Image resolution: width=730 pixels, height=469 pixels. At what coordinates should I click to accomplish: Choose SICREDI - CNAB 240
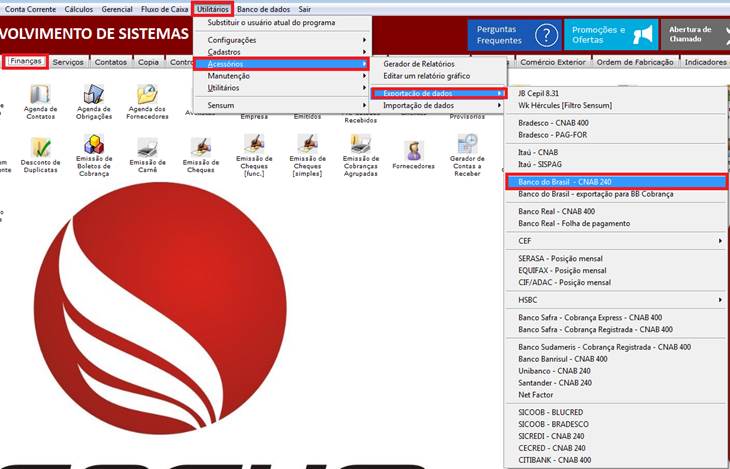pos(617,436)
